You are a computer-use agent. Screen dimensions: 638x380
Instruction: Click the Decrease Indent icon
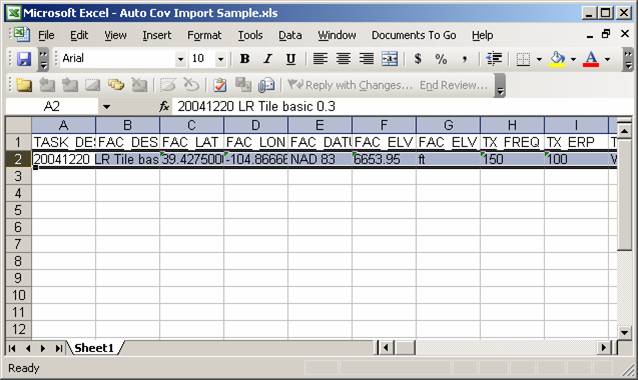click(494, 59)
